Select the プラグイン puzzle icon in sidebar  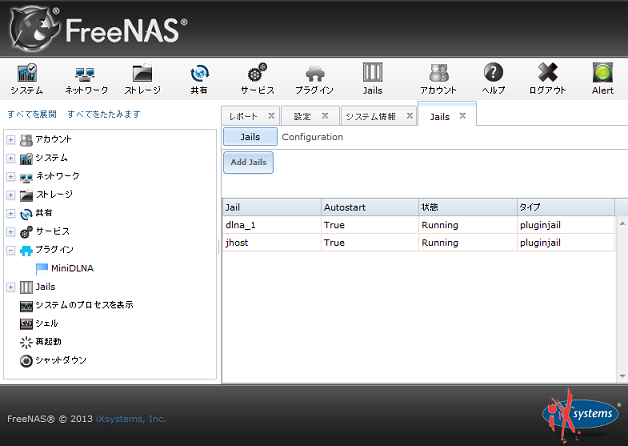click(26, 251)
